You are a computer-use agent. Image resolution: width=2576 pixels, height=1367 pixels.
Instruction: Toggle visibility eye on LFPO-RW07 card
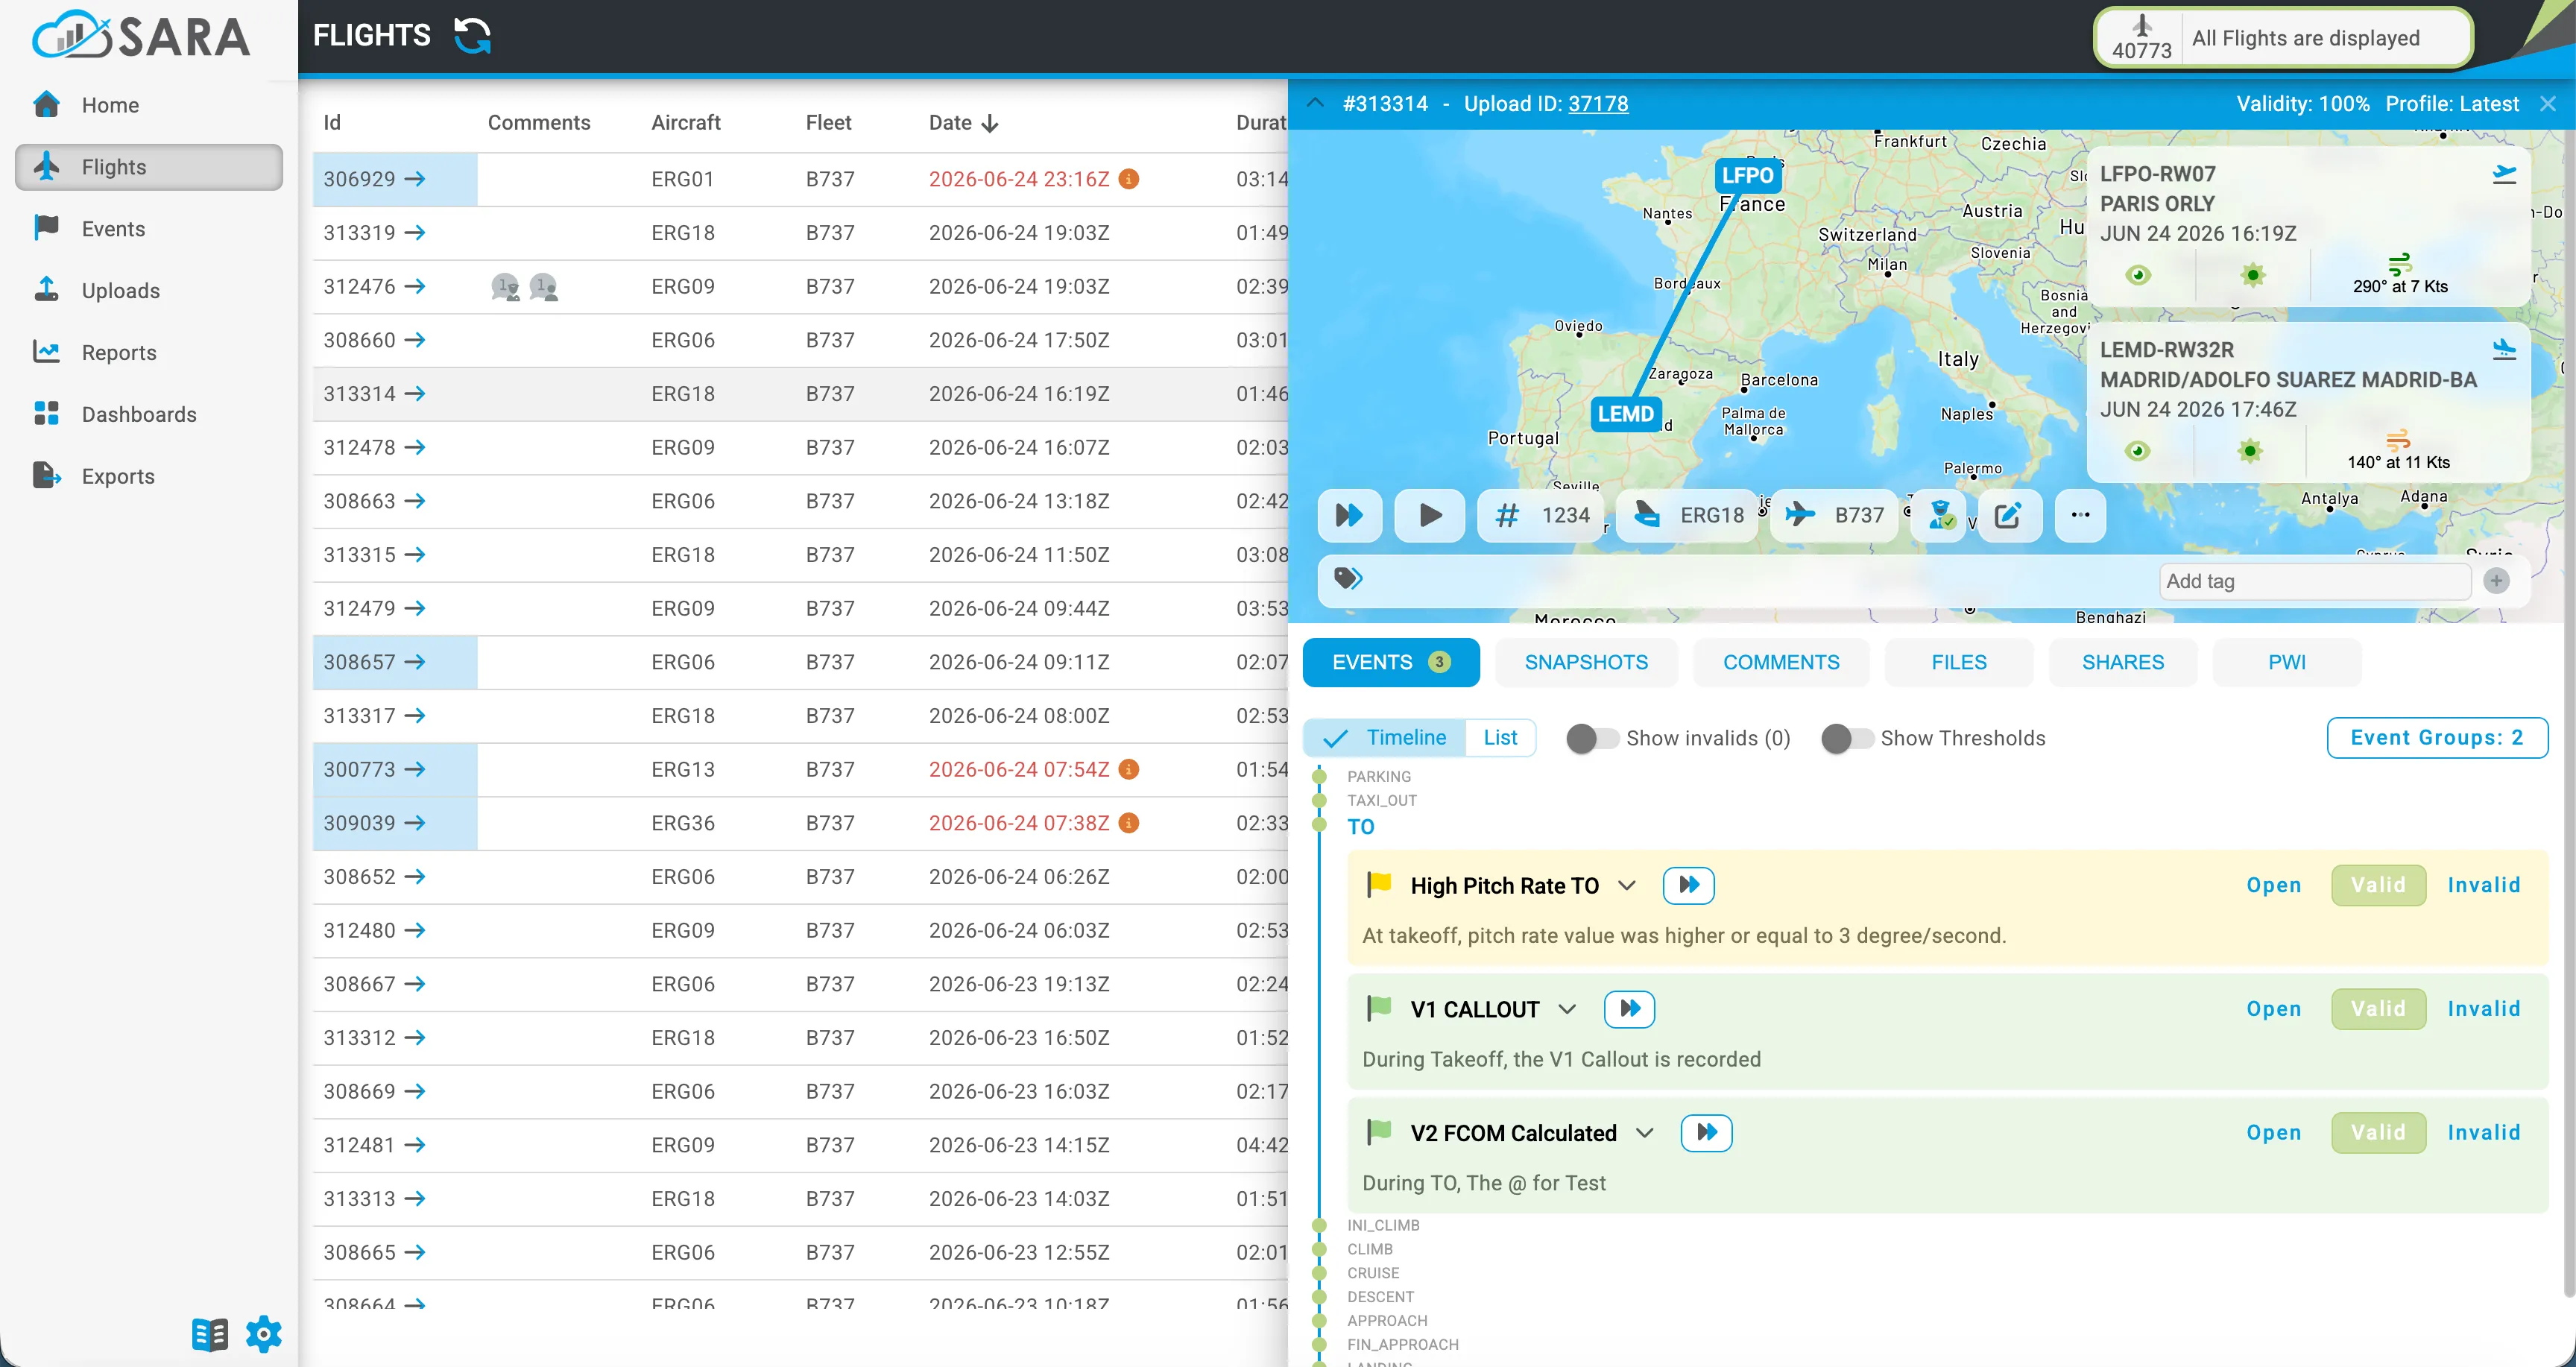[2138, 275]
